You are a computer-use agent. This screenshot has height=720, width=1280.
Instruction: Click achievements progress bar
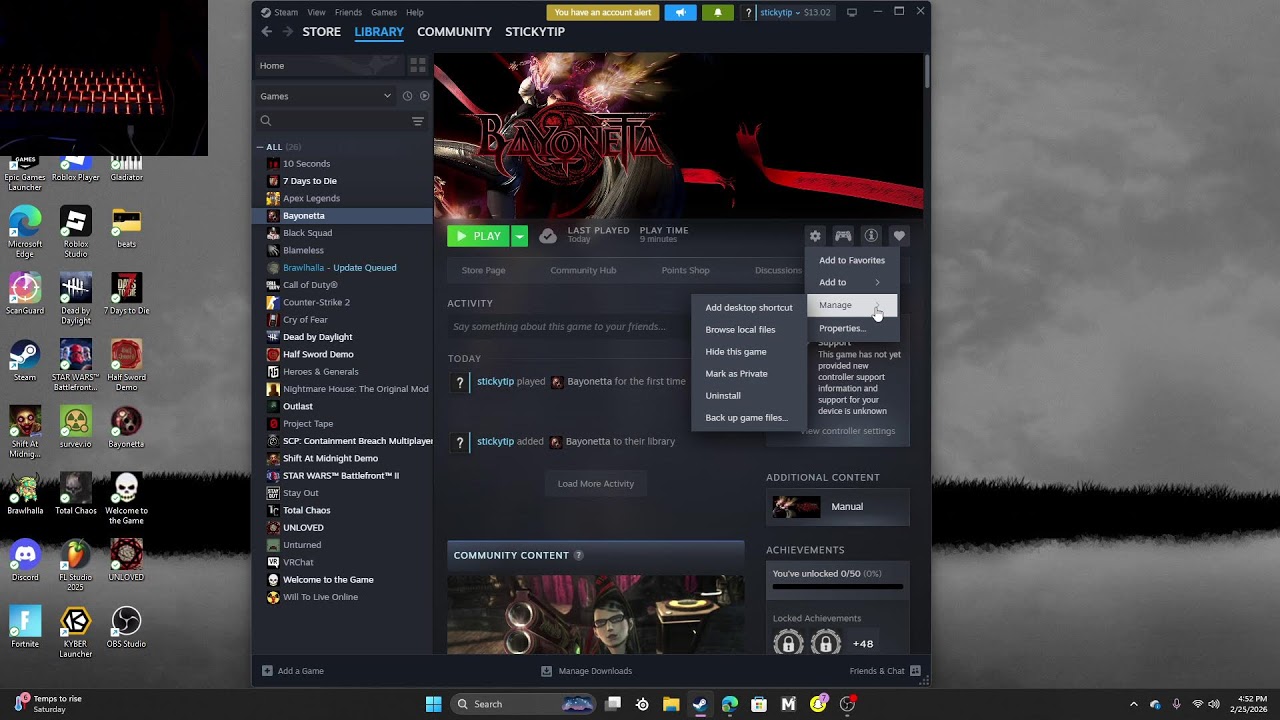[x=837, y=588]
